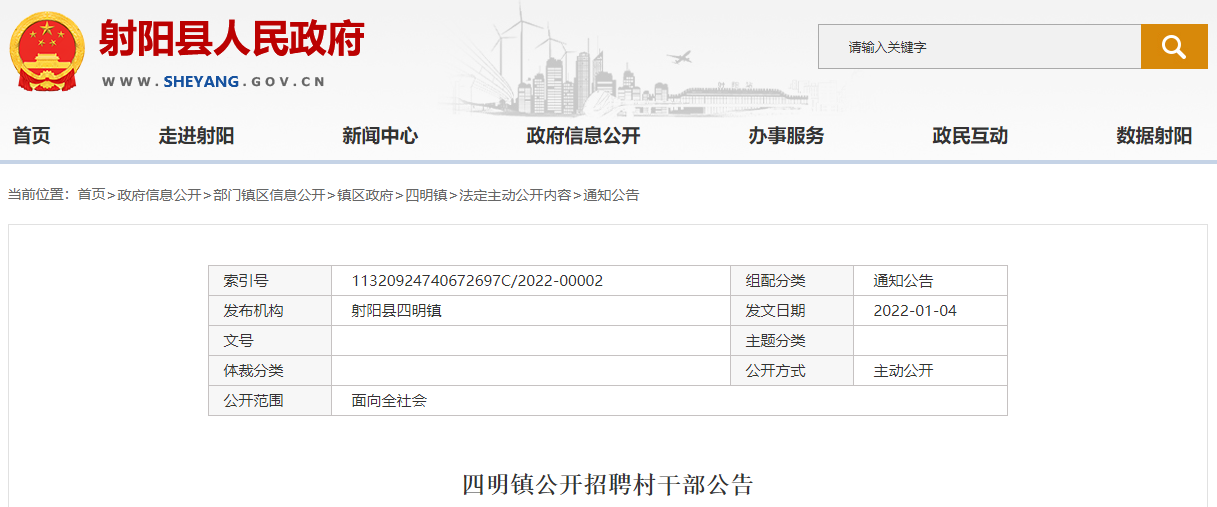
Task: Click the 发布机构 label cell
Action: 270,311
